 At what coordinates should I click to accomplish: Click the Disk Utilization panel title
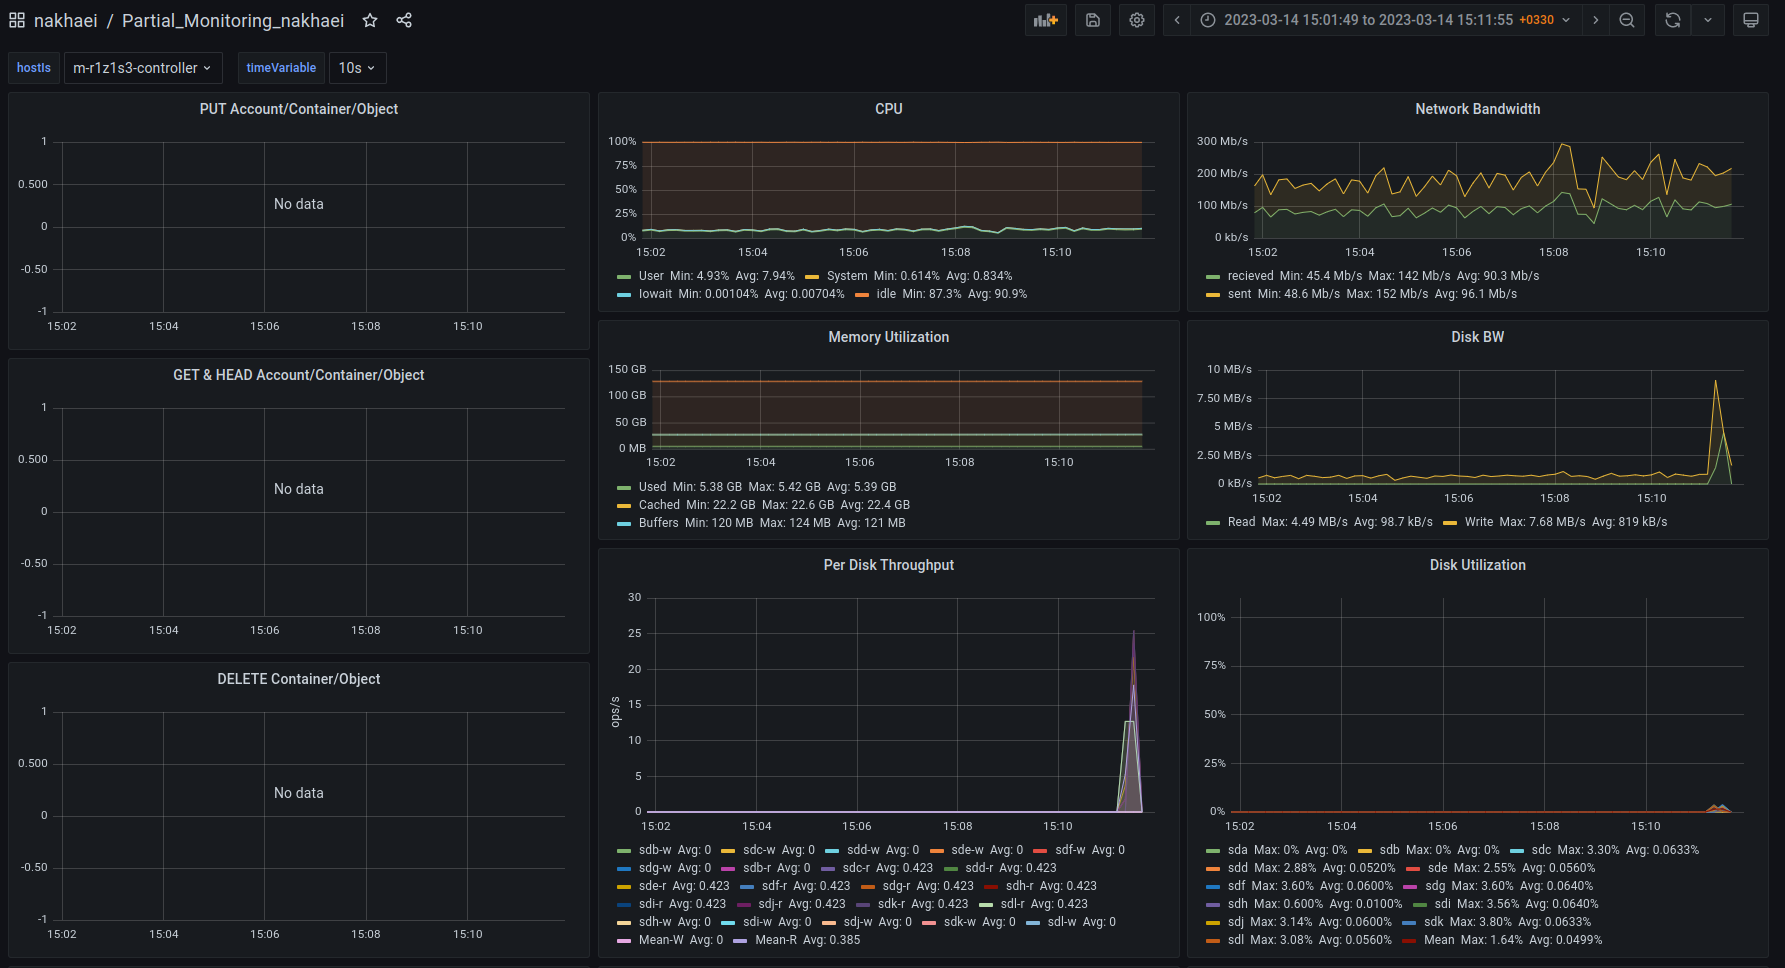click(x=1477, y=565)
